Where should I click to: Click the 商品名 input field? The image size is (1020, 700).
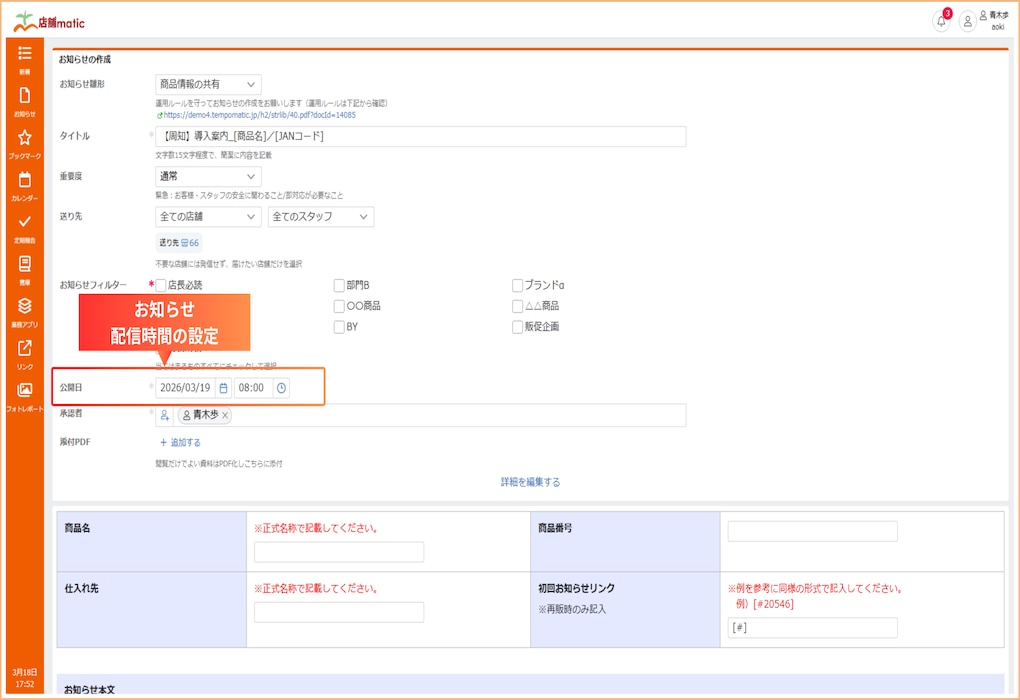pyautogui.click(x=338, y=552)
